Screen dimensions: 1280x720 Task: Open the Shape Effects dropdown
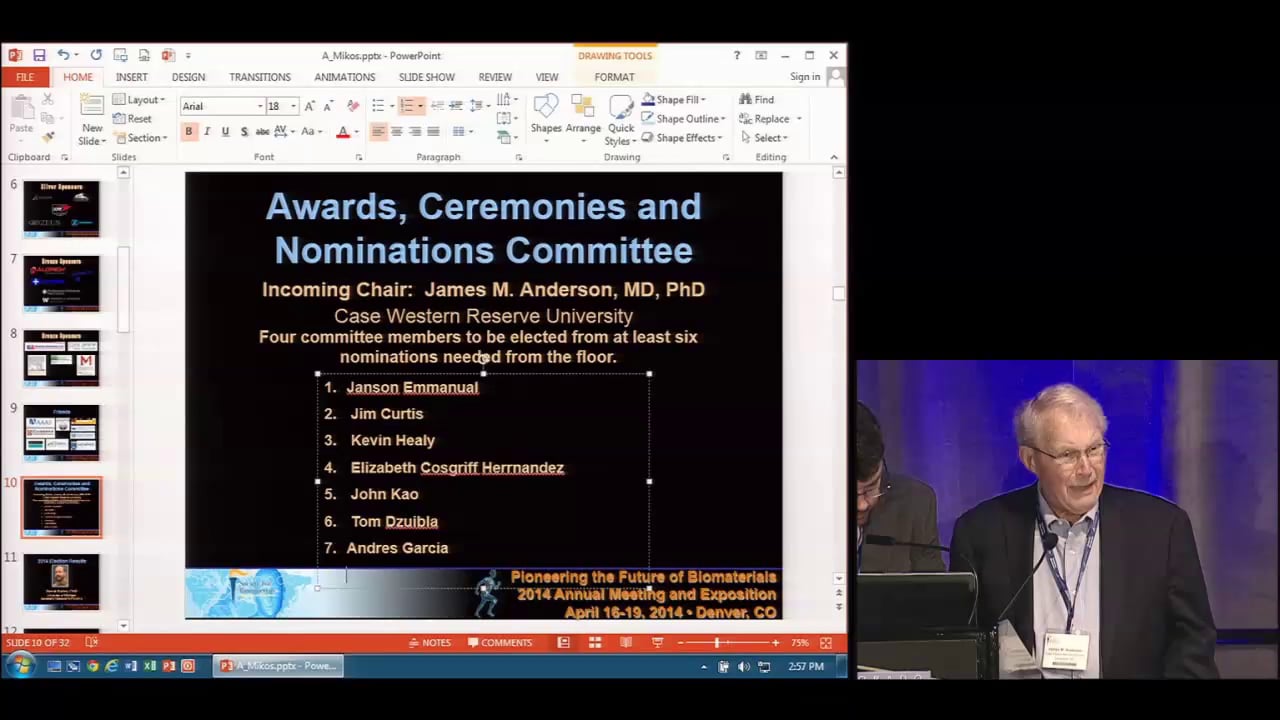[x=681, y=138]
